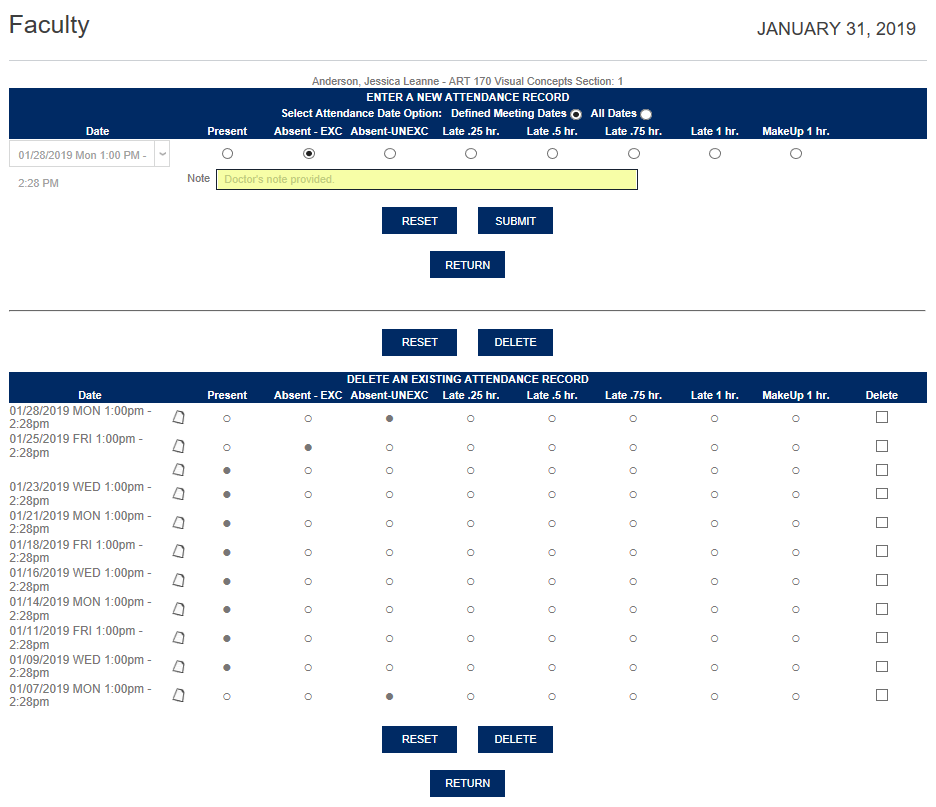Click the JANUARY 31, 2019 date text
Viewport: 936px width, 807px height.
click(x=836, y=29)
